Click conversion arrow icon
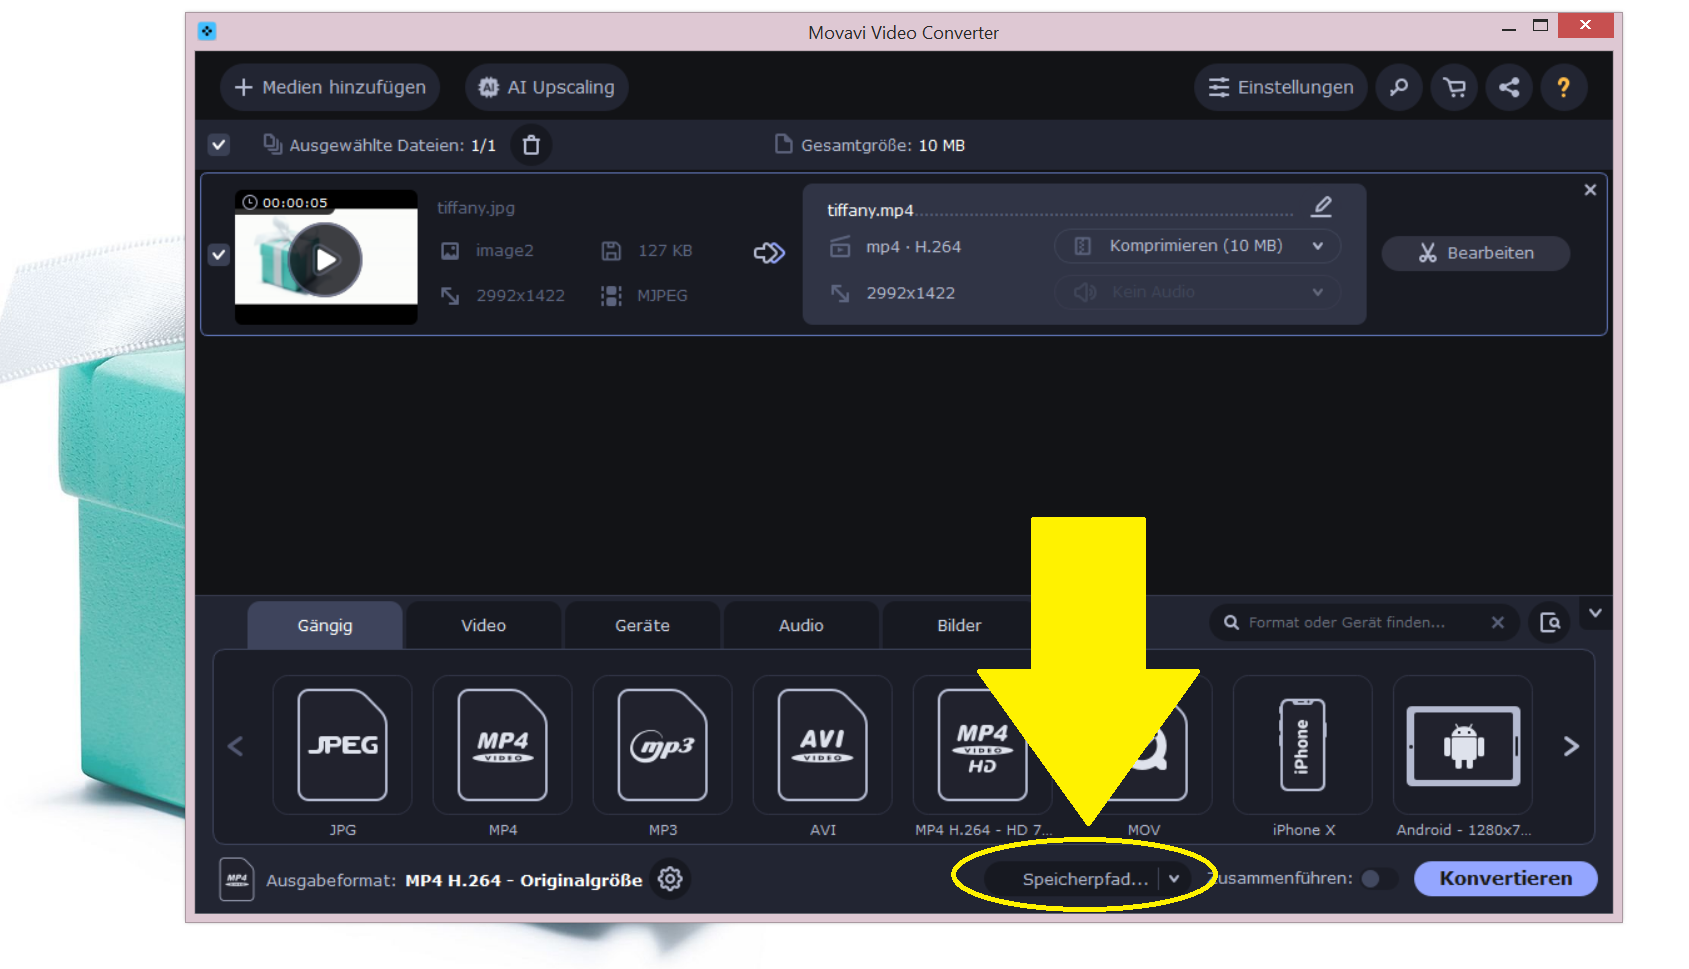 point(769,253)
